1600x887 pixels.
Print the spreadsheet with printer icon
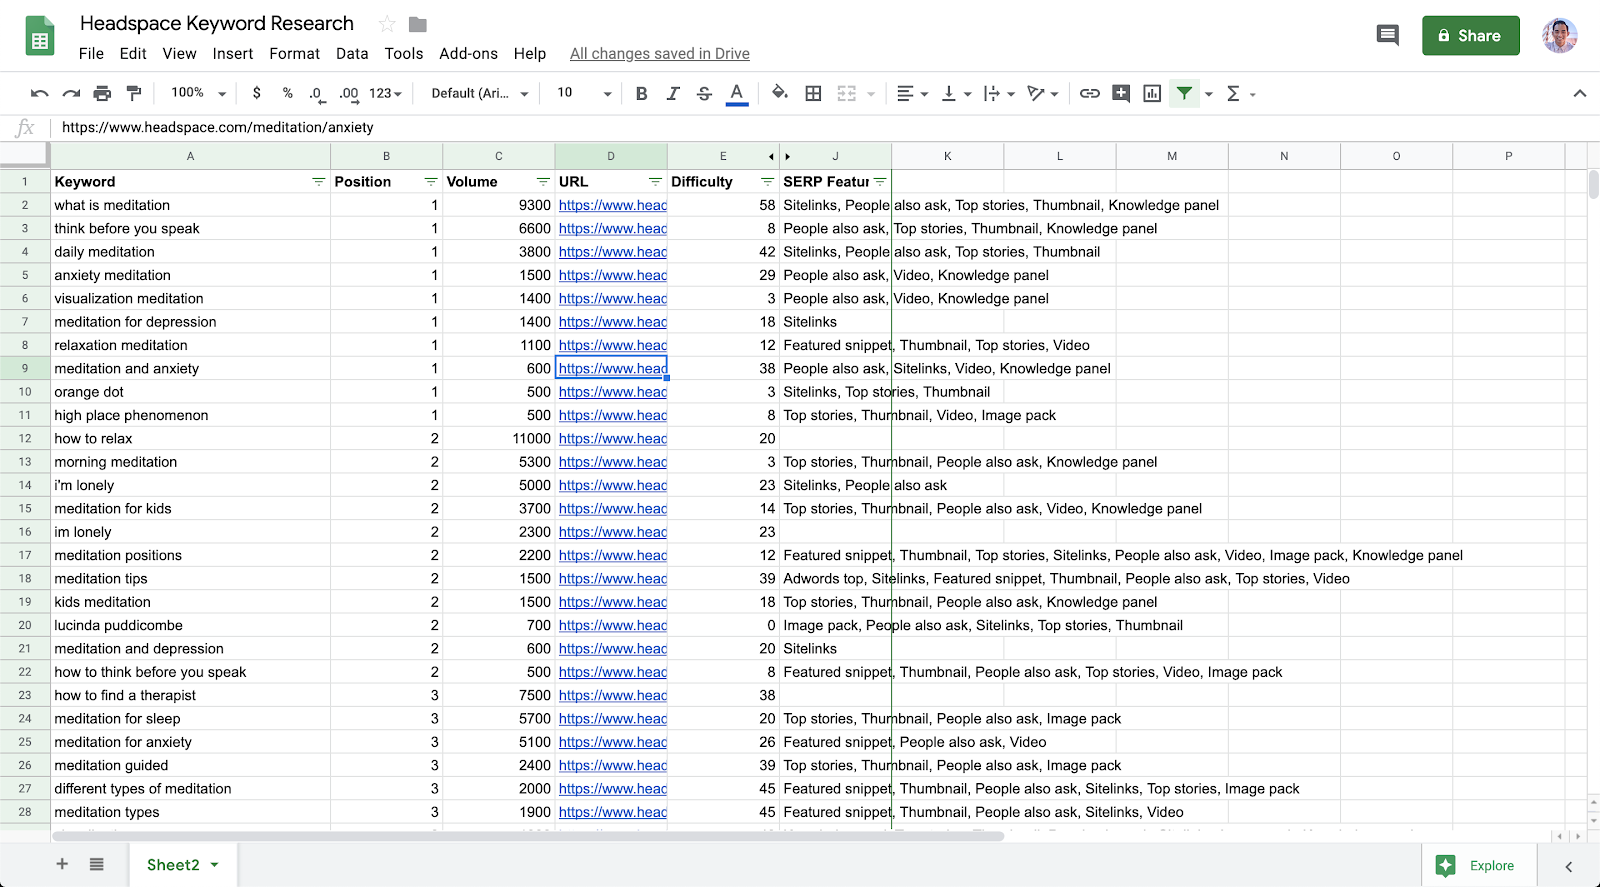point(102,93)
